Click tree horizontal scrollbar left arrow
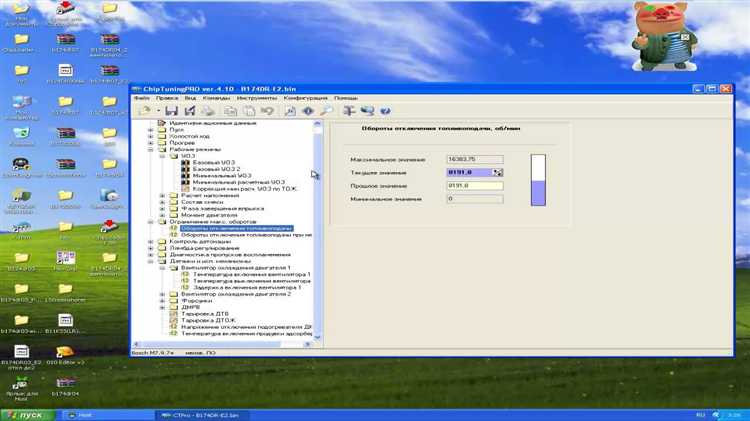The image size is (750, 421). (x=136, y=344)
